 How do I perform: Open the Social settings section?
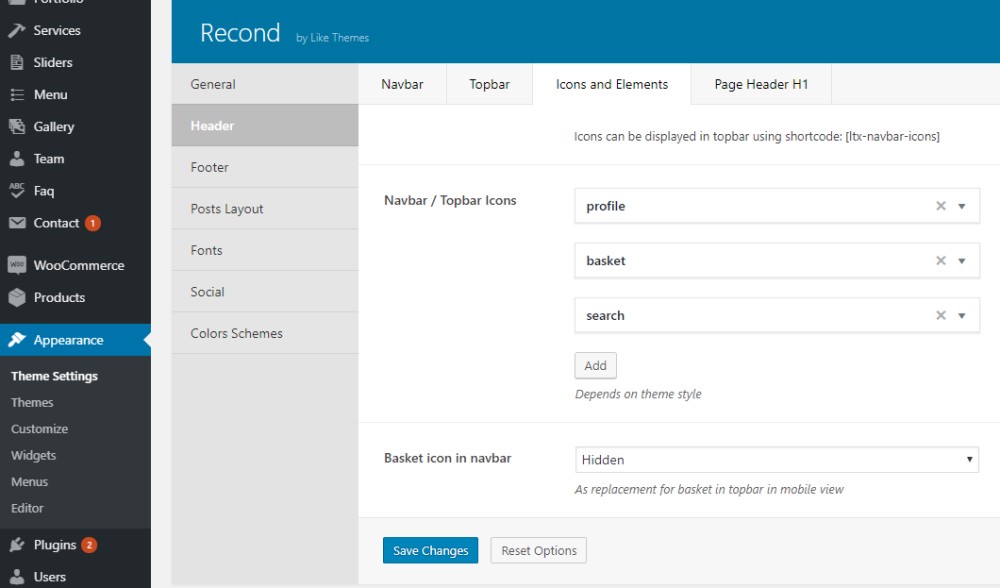265,291
